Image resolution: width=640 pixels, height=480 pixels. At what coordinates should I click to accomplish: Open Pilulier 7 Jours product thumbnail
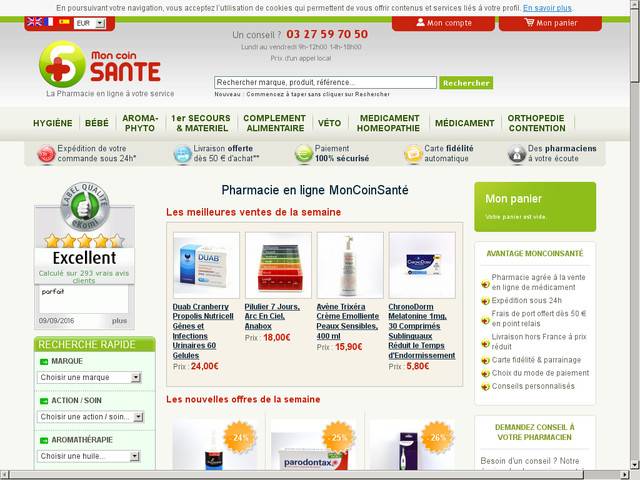pyautogui.click(x=278, y=265)
